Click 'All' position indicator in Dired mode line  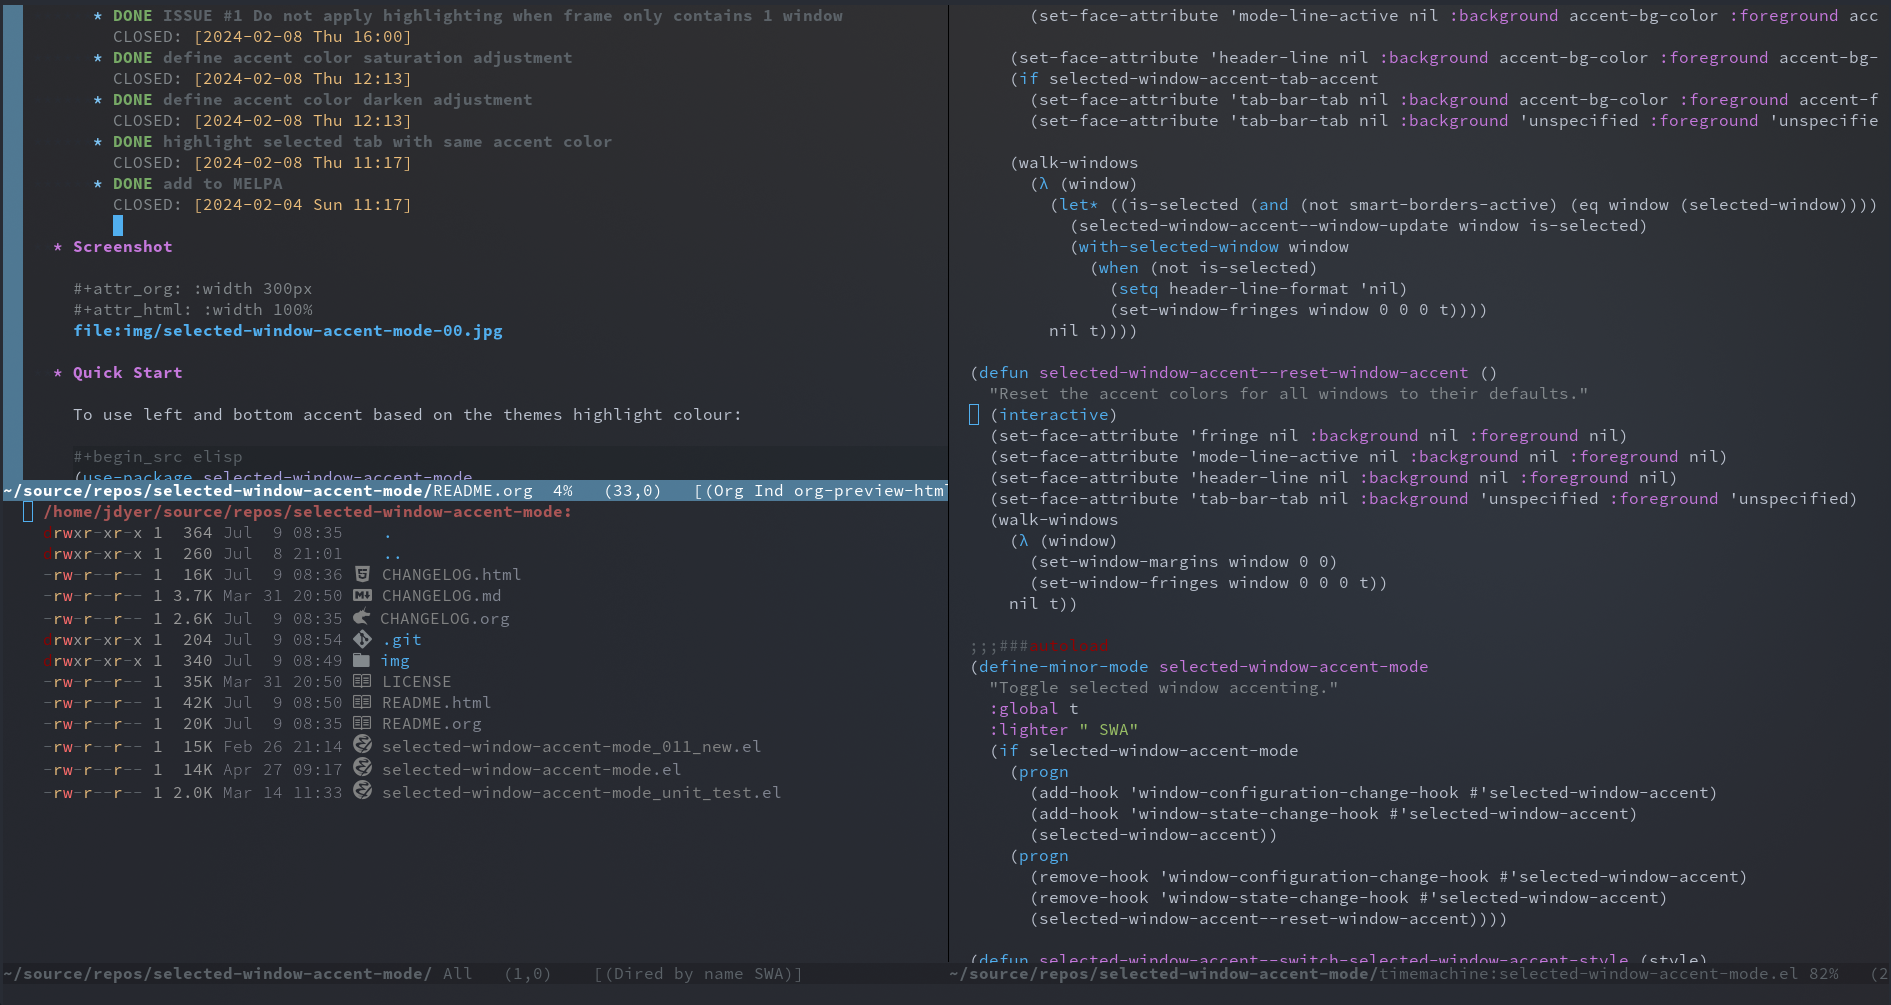click(x=457, y=974)
